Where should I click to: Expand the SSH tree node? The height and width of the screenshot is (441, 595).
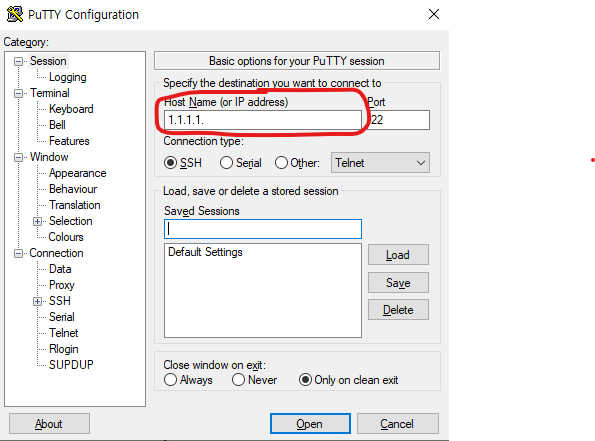tap(37, 301)
